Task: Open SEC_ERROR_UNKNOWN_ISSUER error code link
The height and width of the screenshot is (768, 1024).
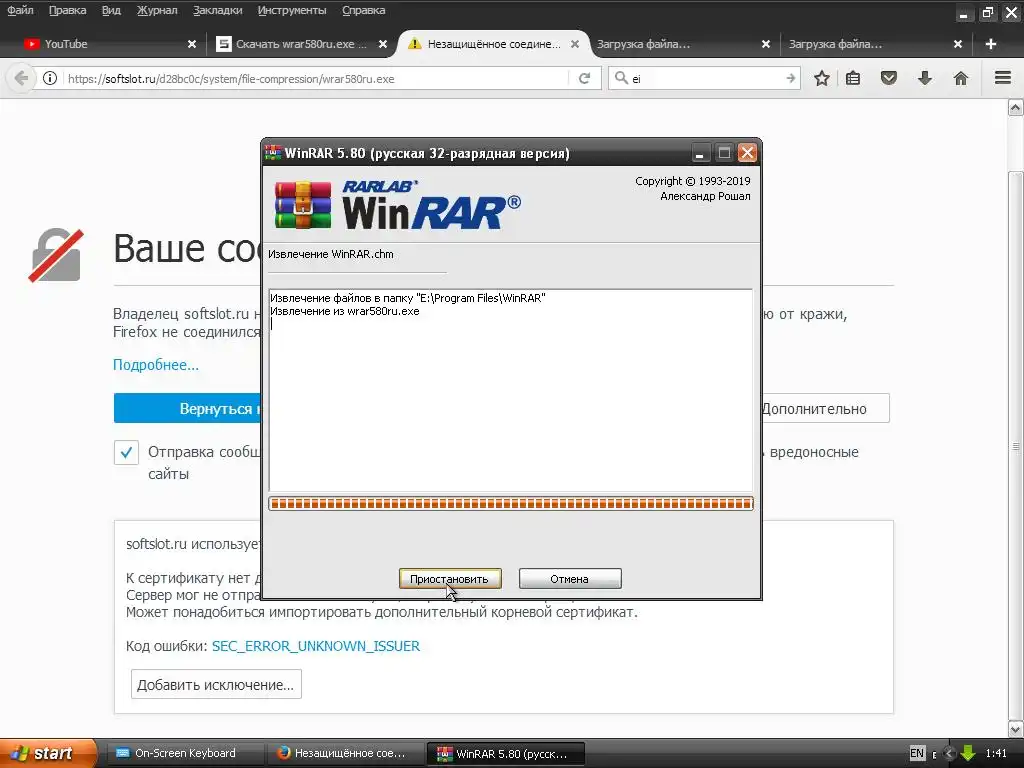Action: click(315, 646)
